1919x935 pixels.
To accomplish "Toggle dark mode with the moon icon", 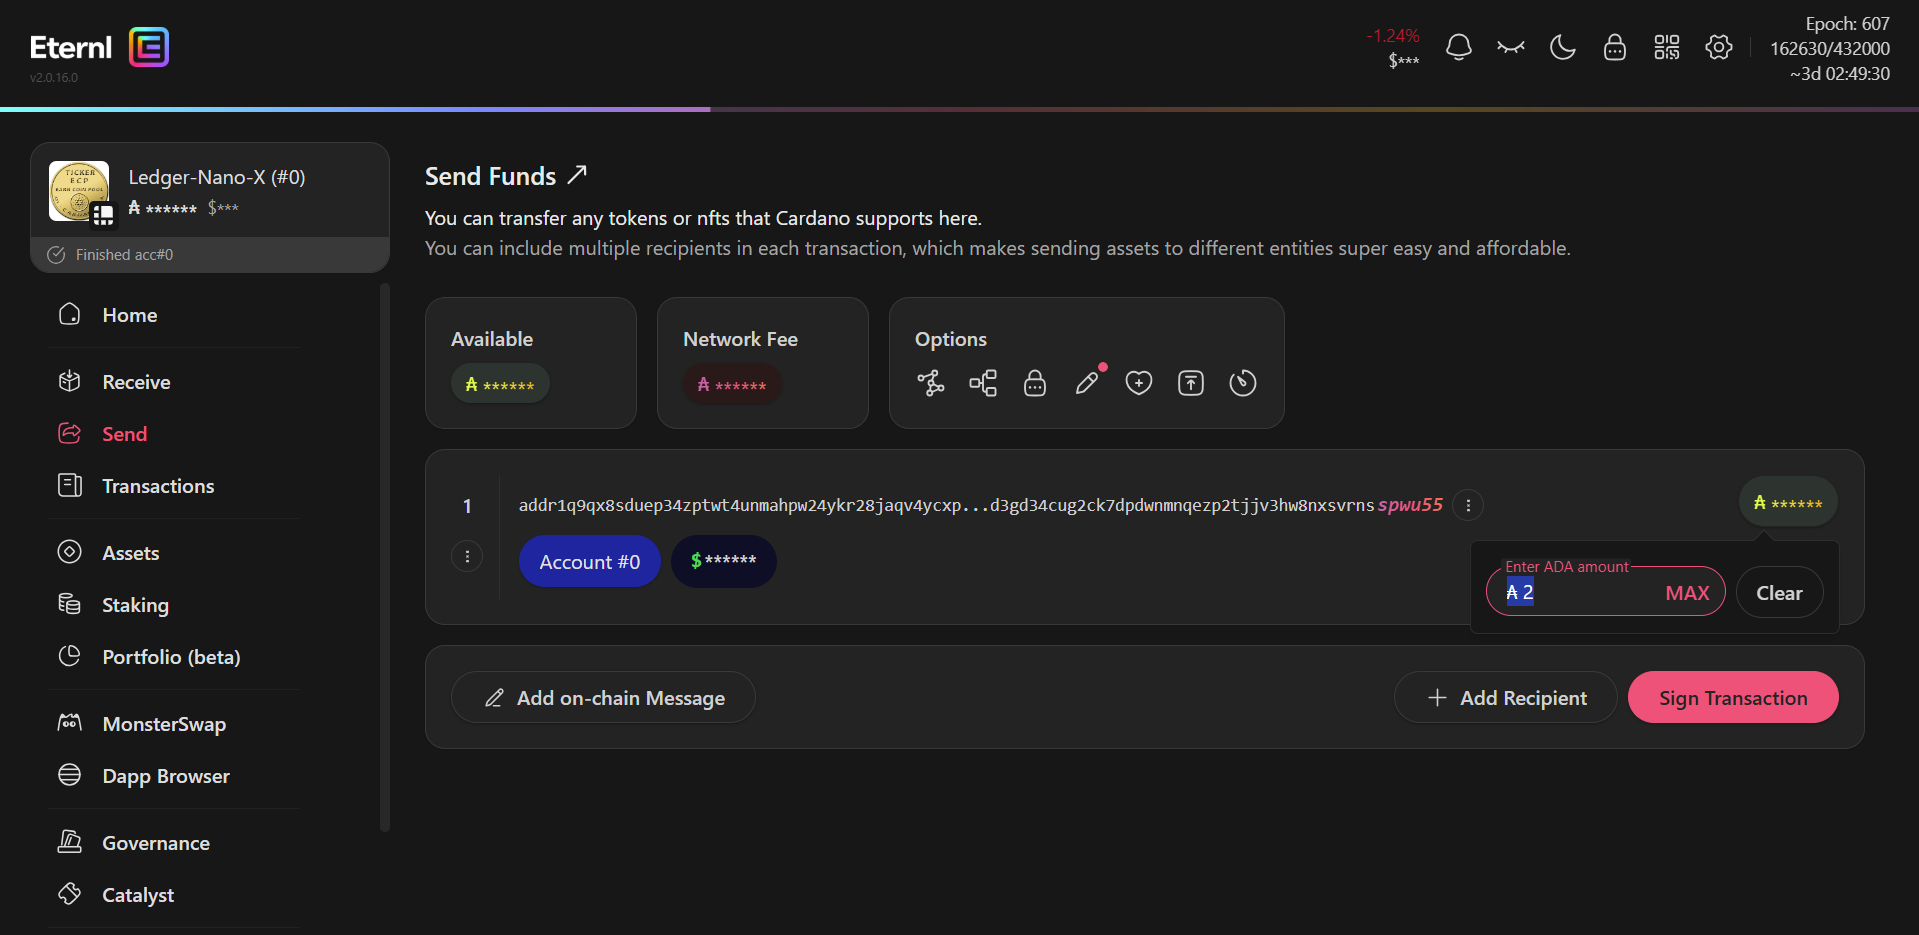I will (1562, 47).
